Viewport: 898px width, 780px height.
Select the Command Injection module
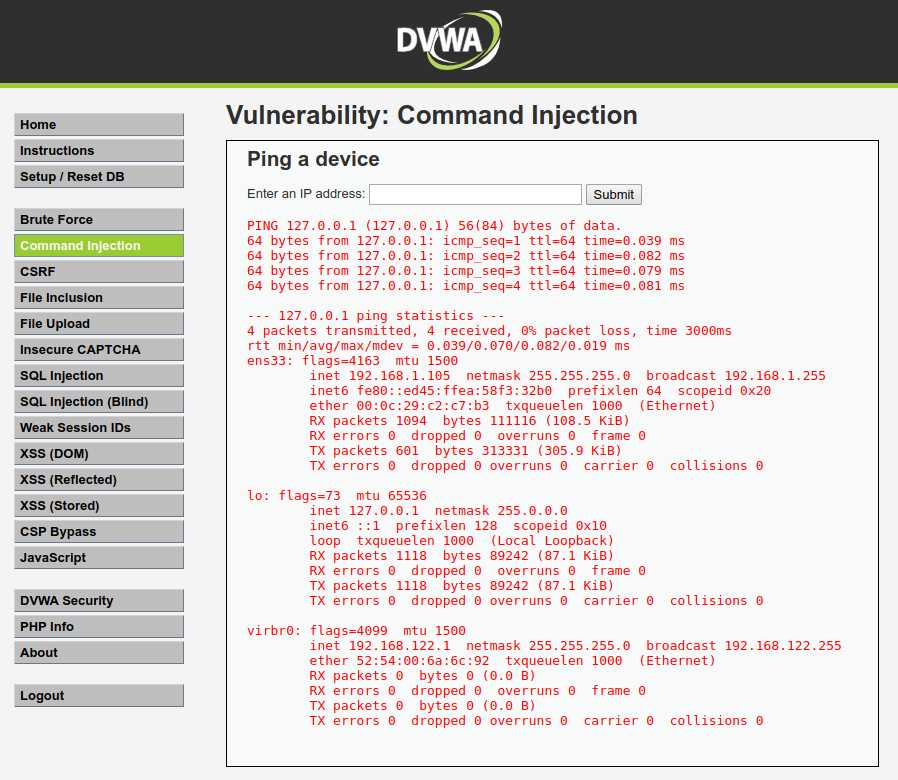[x=99, y=246]
